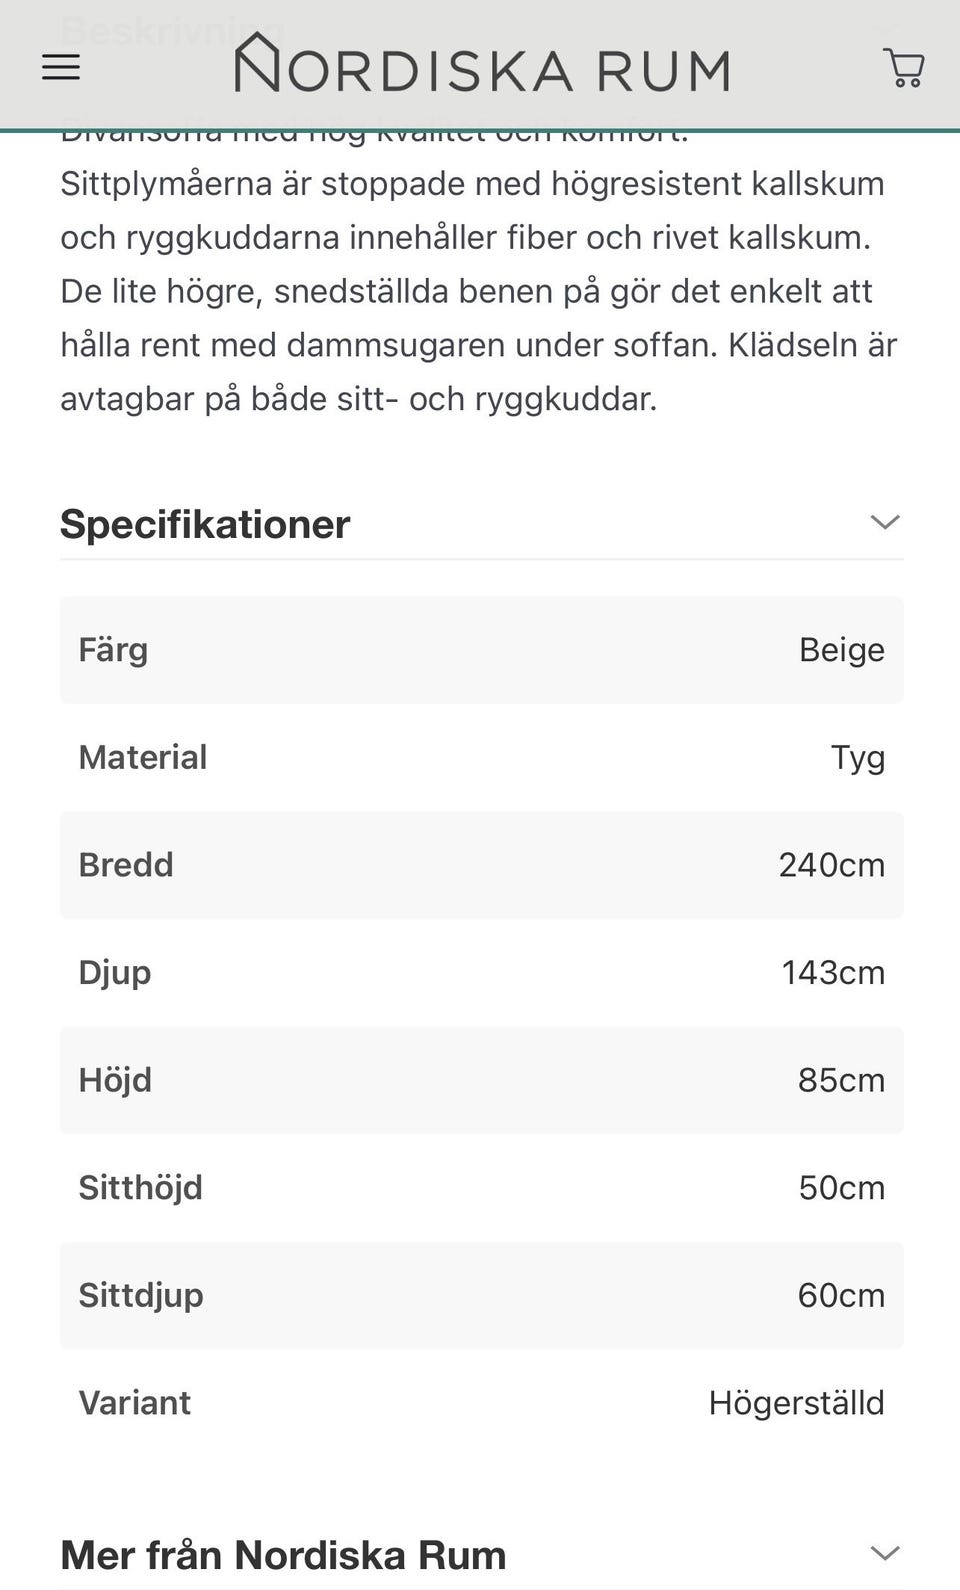Click the 143cm depth value
This screenshot has height=1590, width=960.
[832, 972]
